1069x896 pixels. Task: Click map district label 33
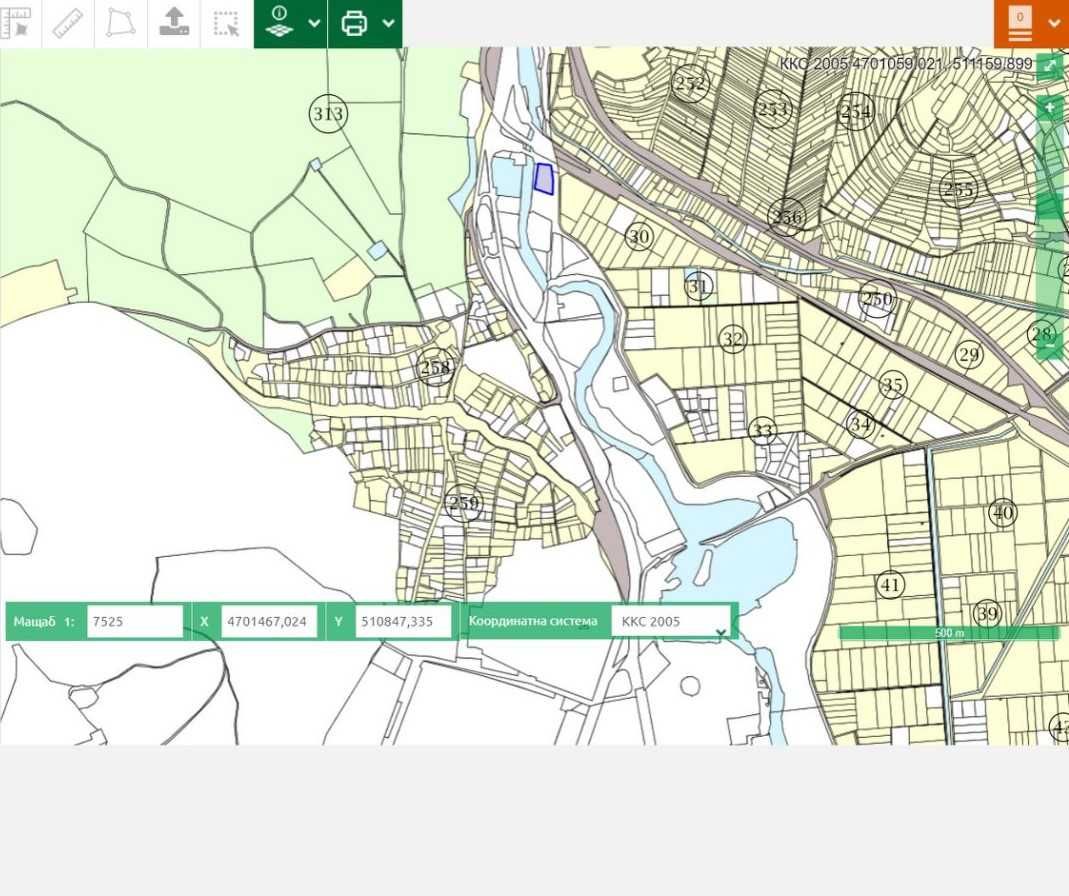coord(762,431)
